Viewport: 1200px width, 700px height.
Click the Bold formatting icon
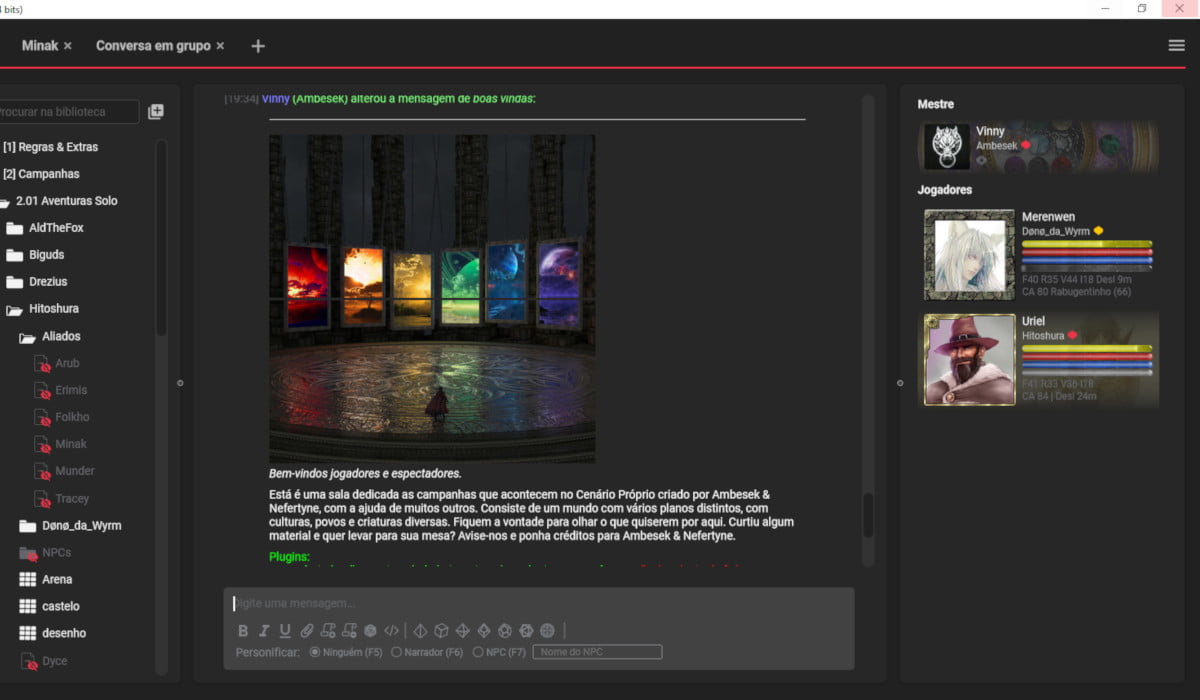[x=243, y=631]
